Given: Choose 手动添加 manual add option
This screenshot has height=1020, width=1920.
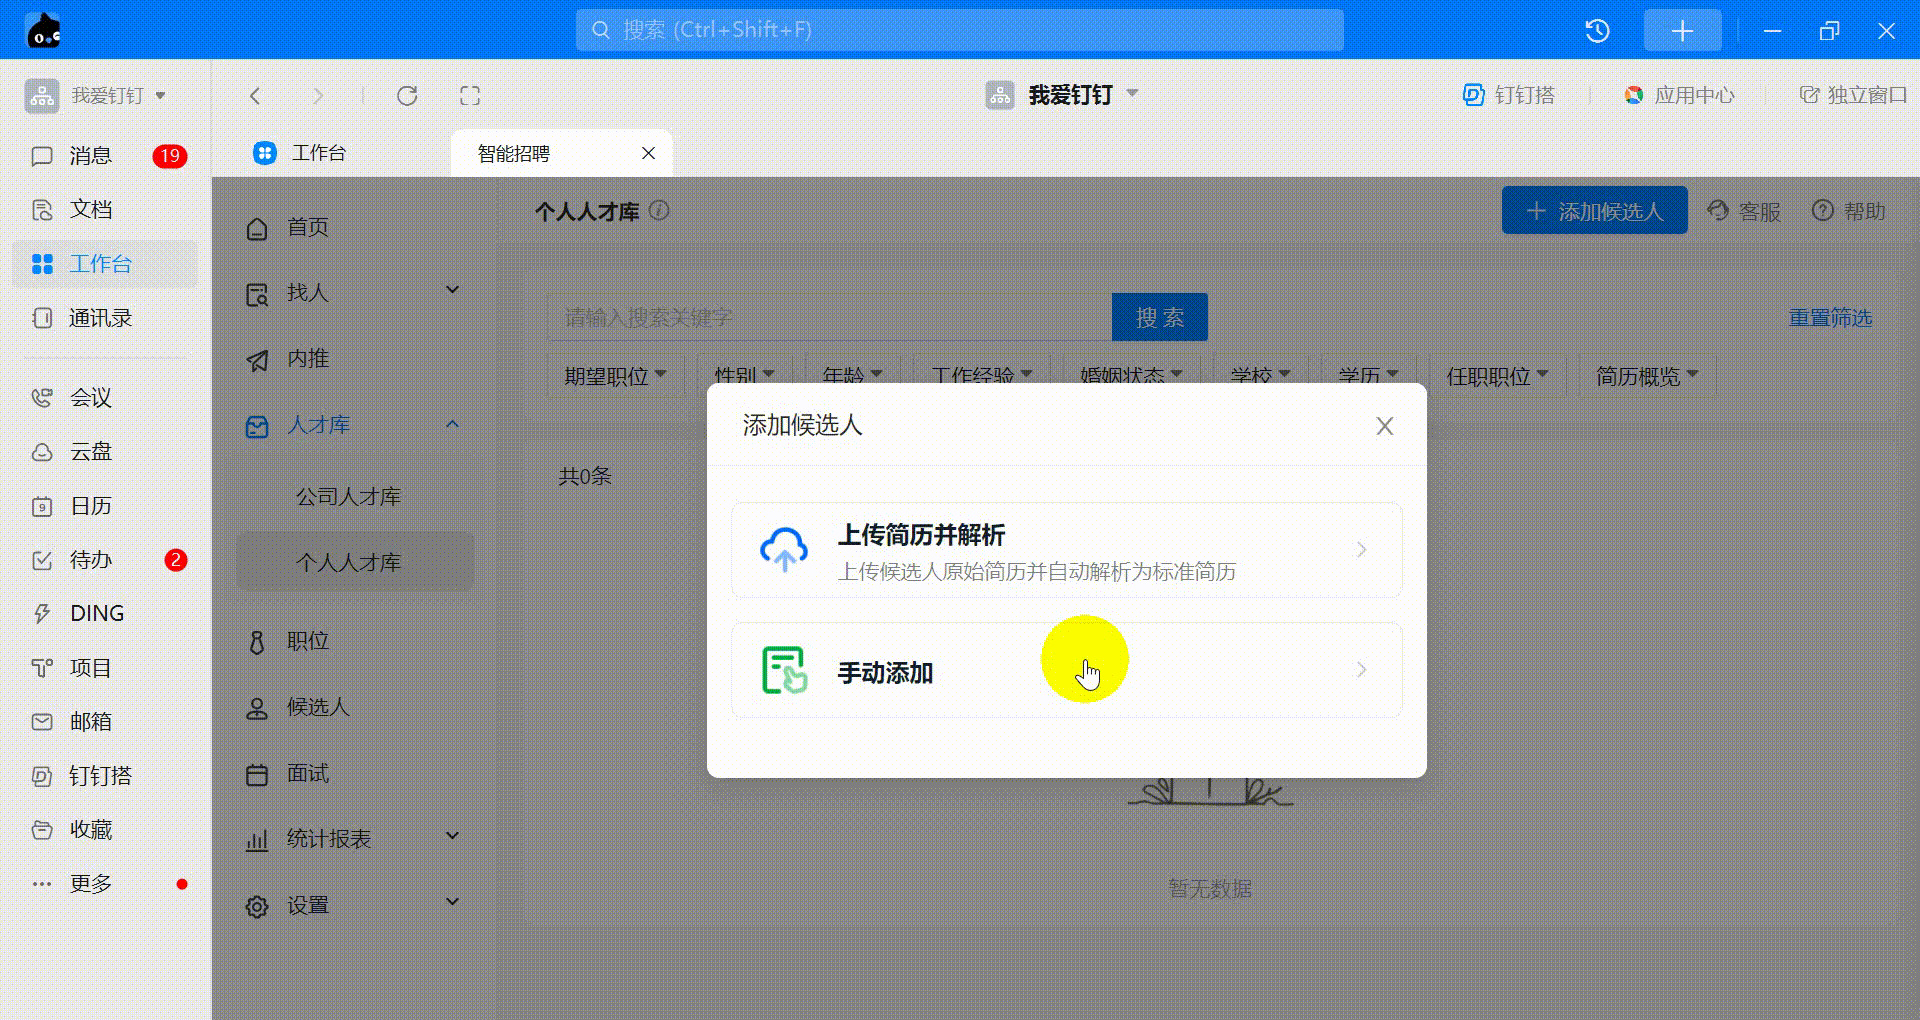Looking at the screenshot, I should [1066, 671].
